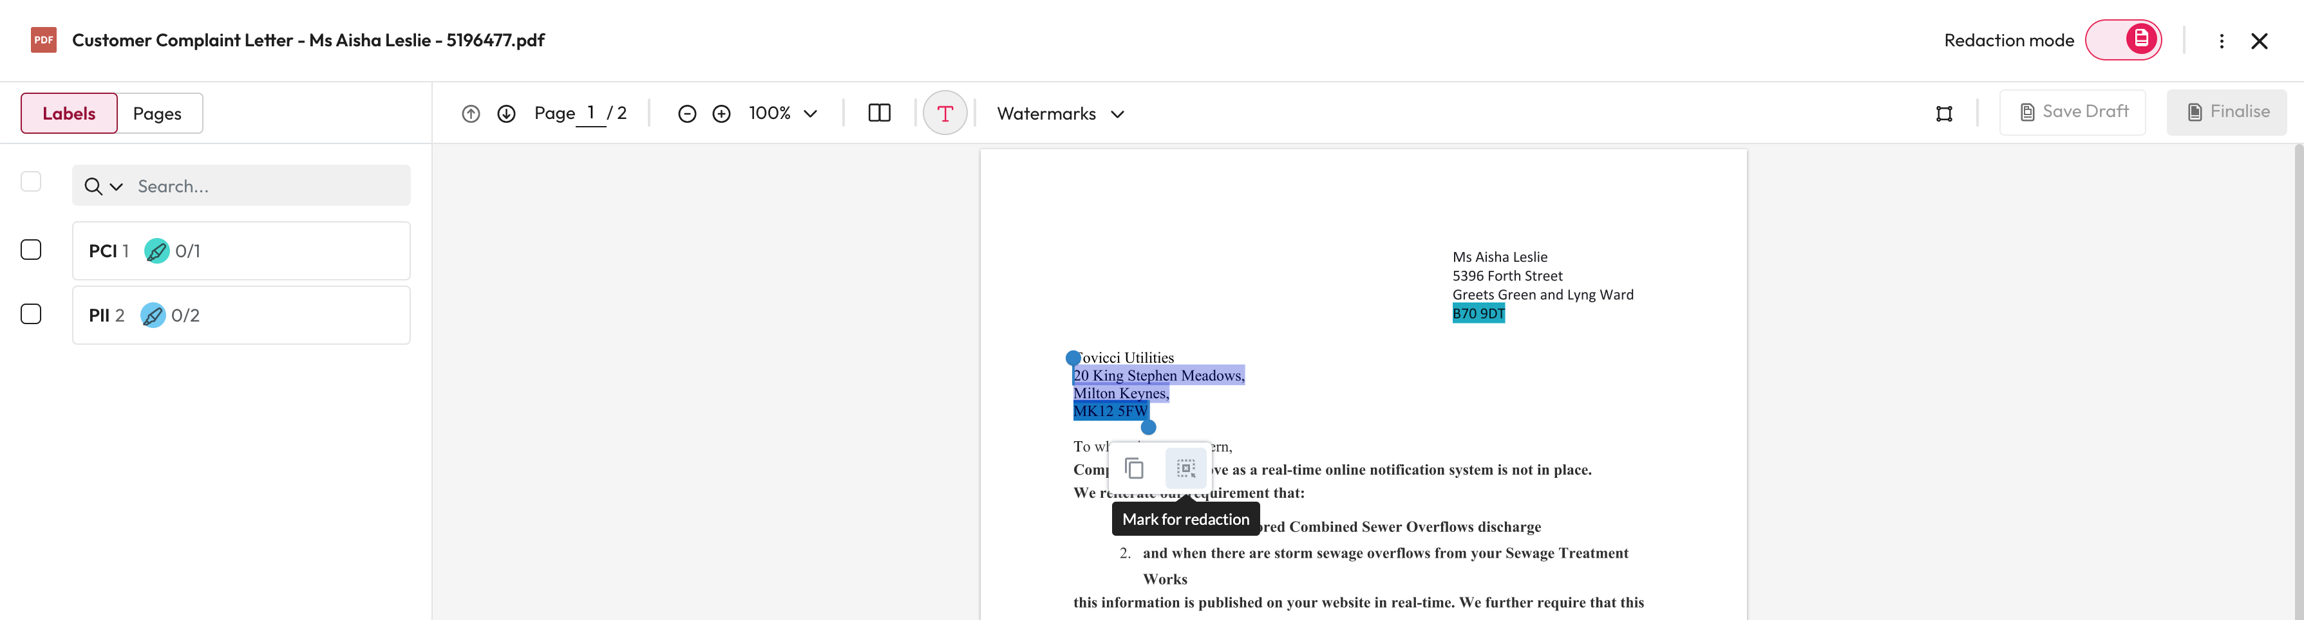Image resolution: width=2304 pixels, height=620 pixels.
Task: Tick the PII label checkbox
Action: (x=31, y=314)
